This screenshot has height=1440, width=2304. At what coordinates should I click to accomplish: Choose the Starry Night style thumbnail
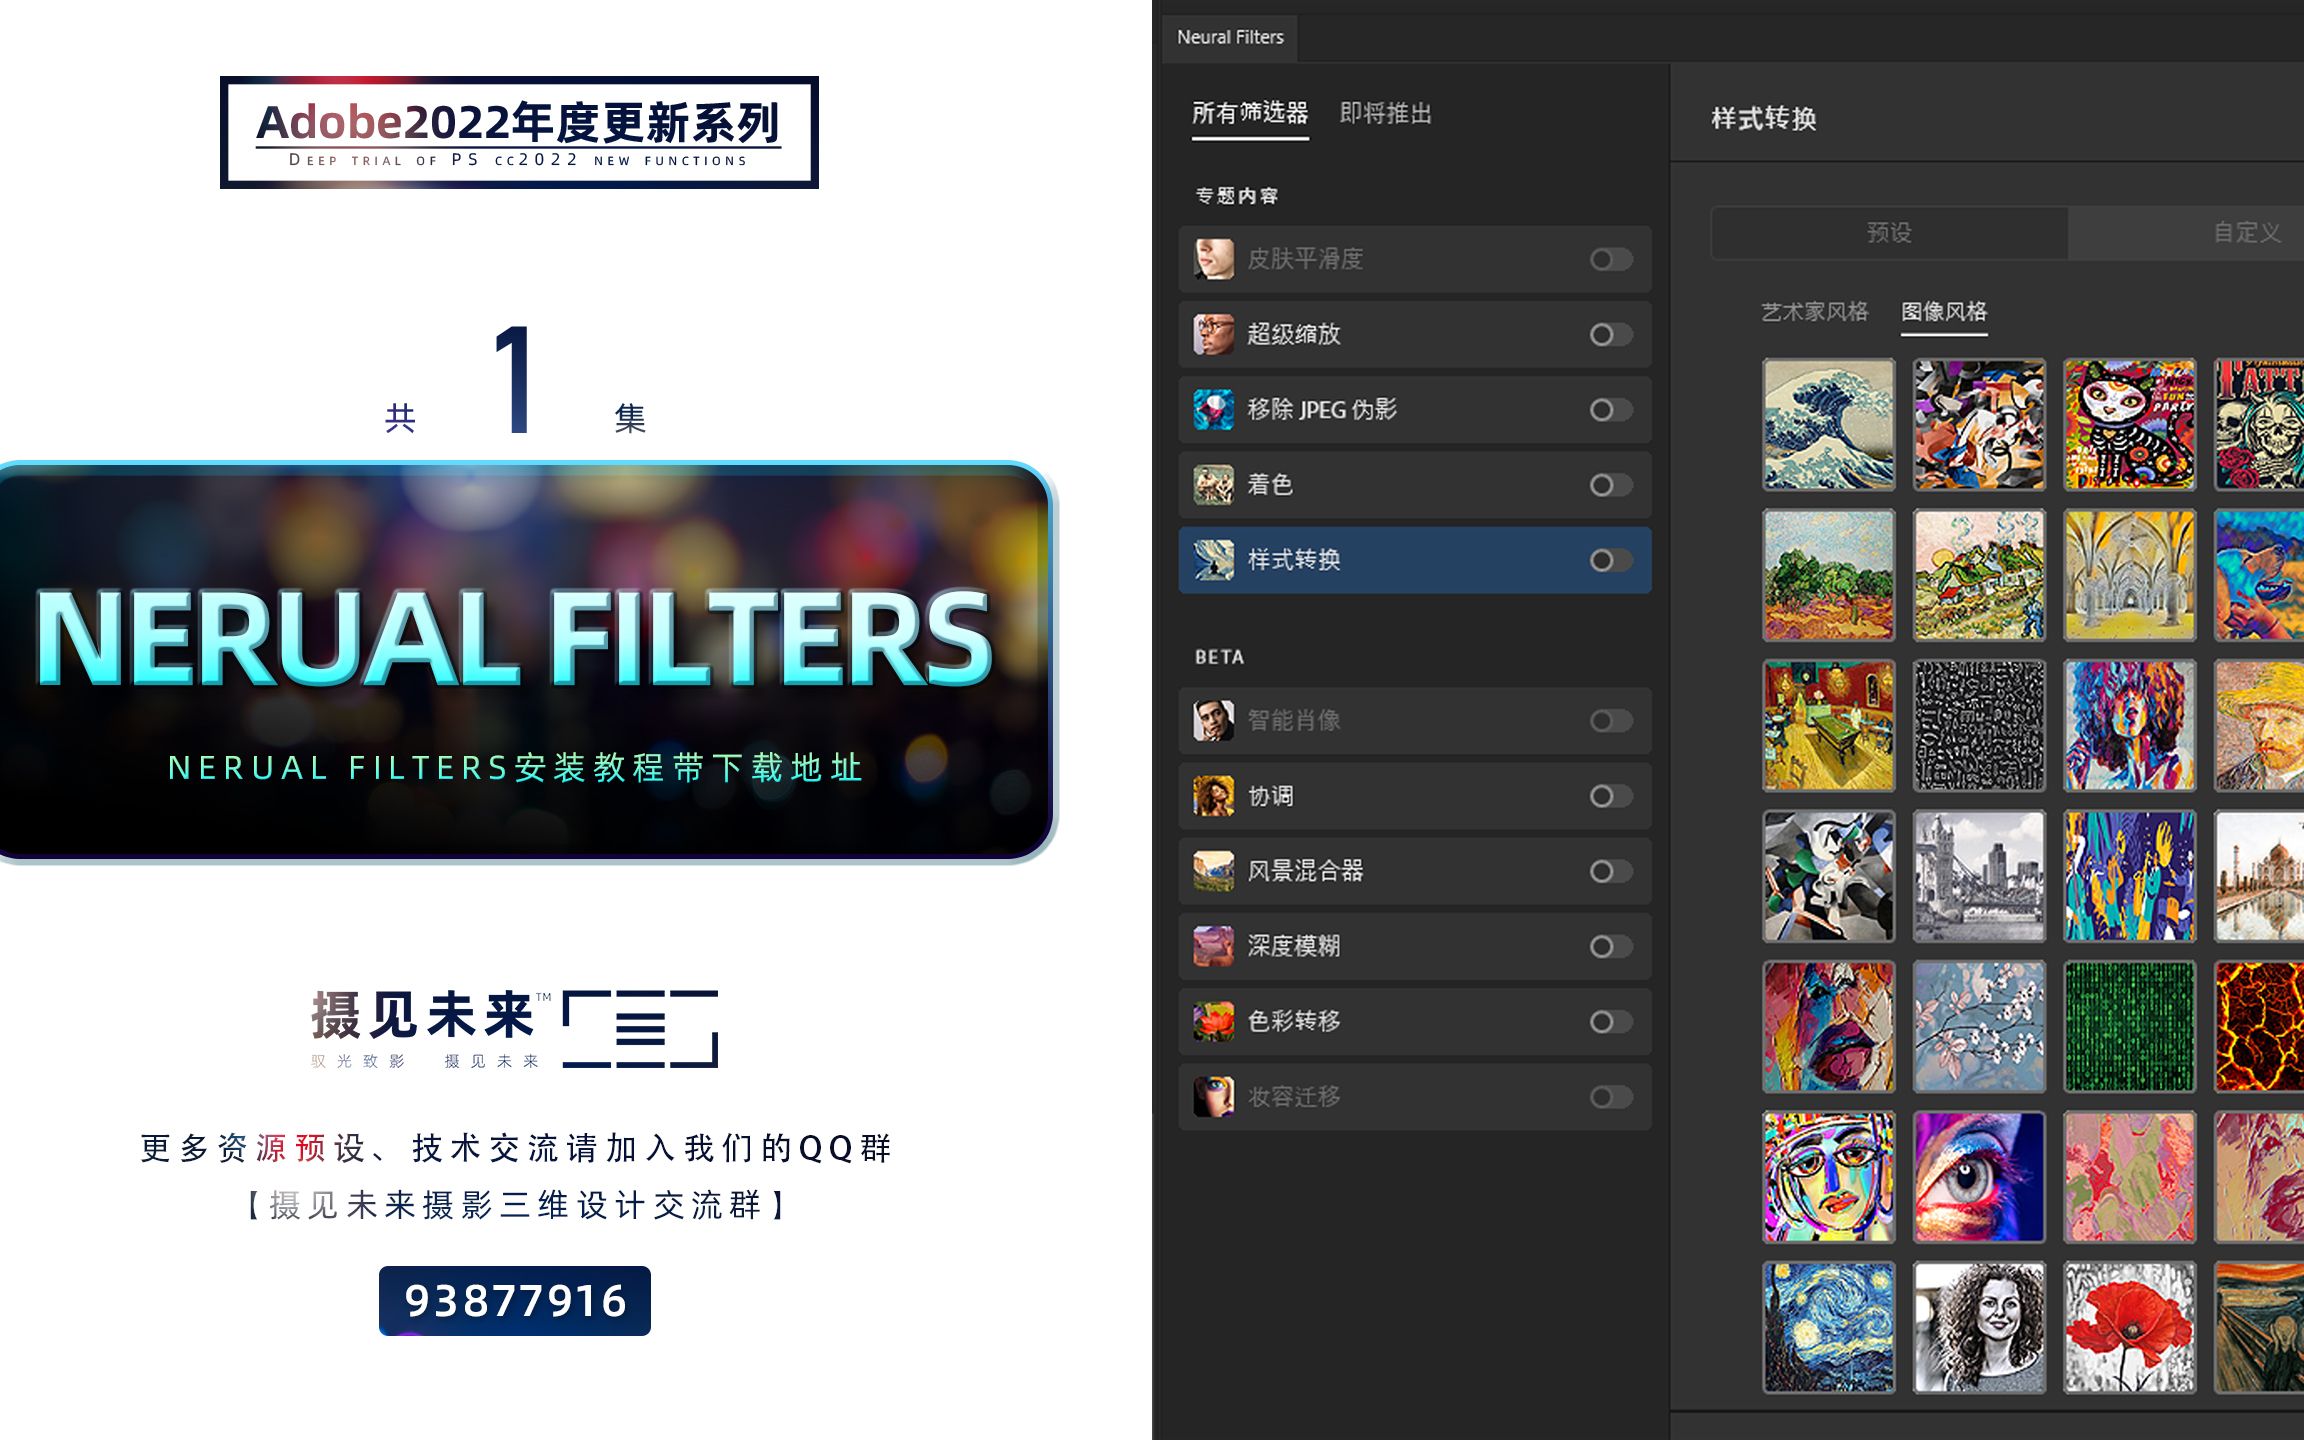(x=1828, y=1326)
